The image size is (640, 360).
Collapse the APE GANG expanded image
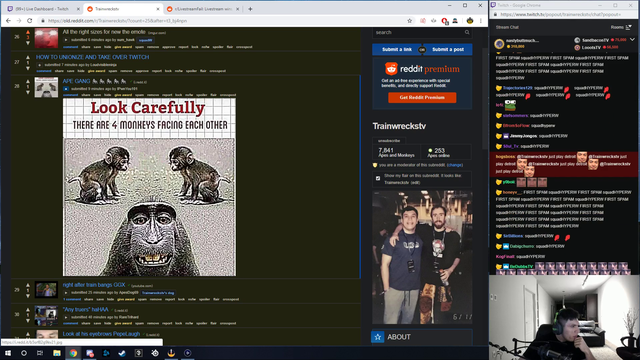click(66, 89)
